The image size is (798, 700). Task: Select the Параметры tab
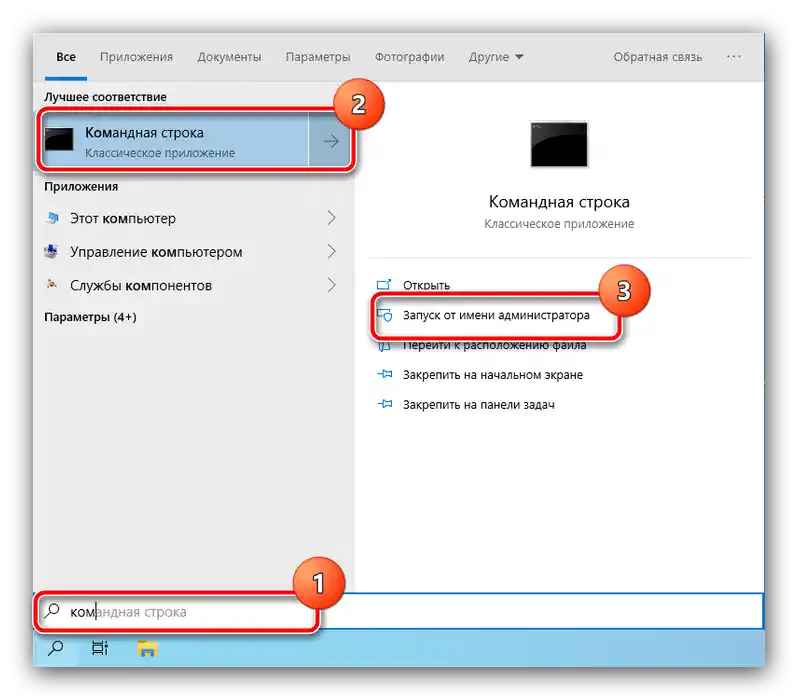coord(318,57)
